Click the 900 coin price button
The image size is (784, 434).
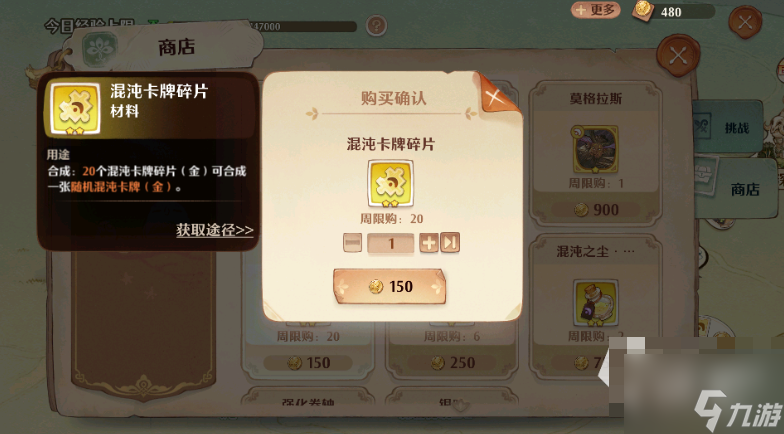(596, 210)
